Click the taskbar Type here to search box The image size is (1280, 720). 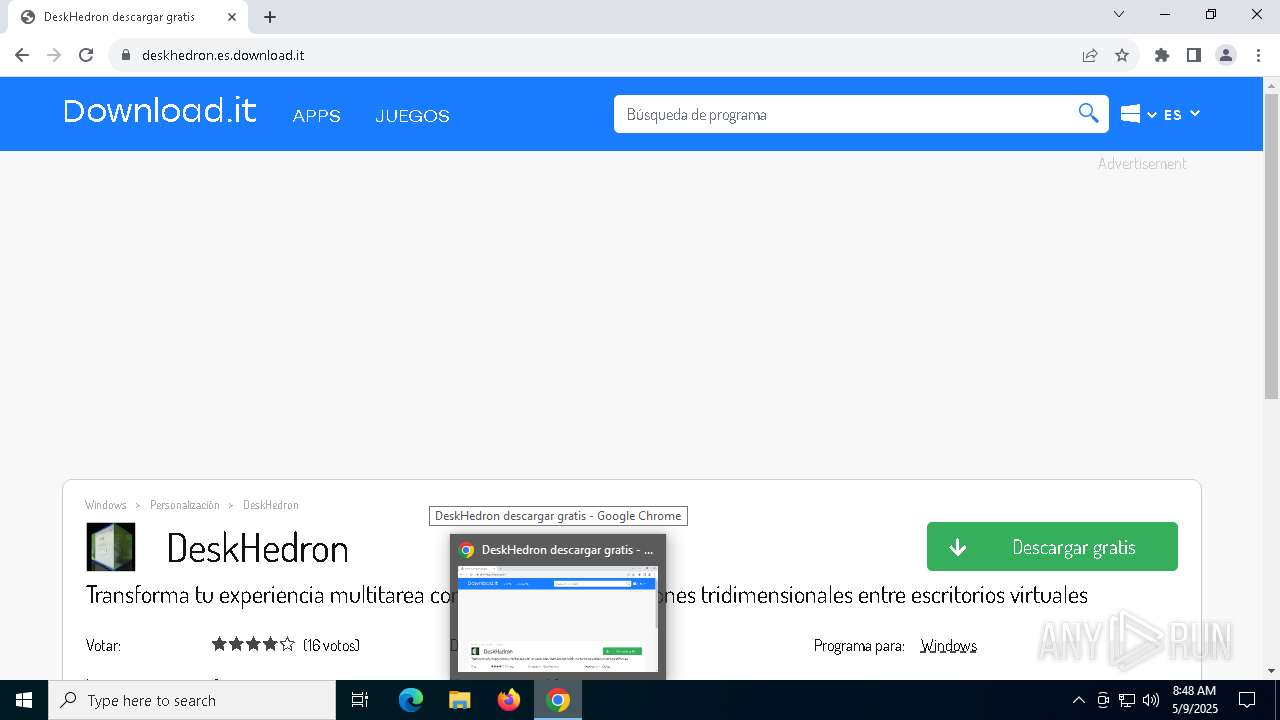click(192, 700)
